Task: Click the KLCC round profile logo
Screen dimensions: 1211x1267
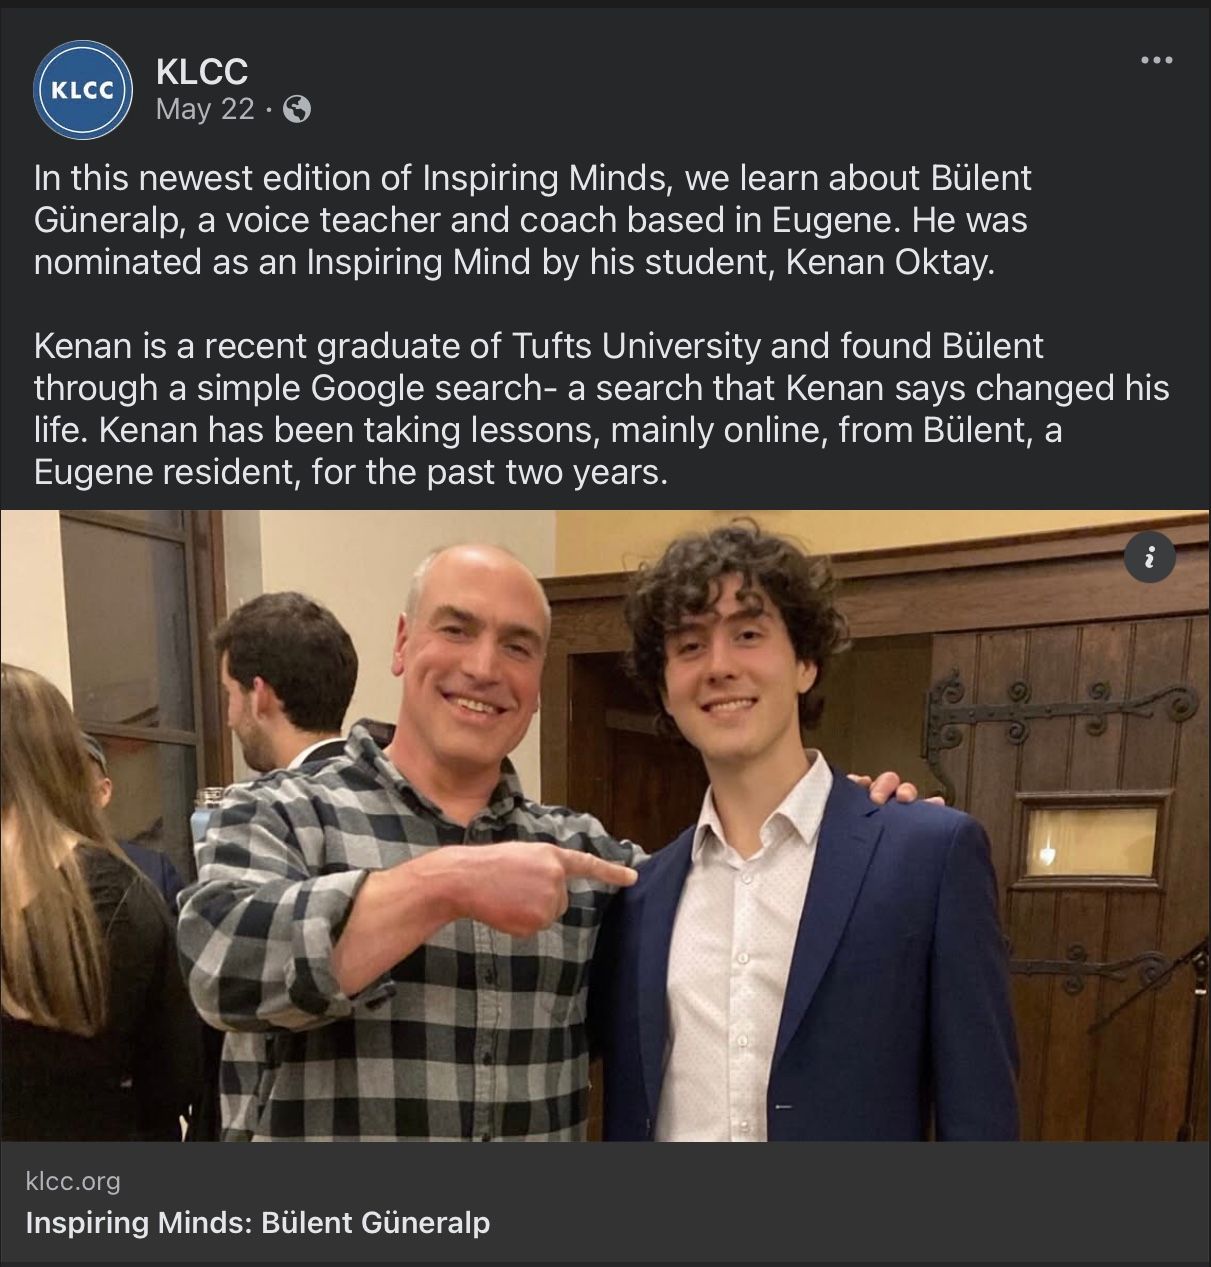Action: (x=83, y=90)
